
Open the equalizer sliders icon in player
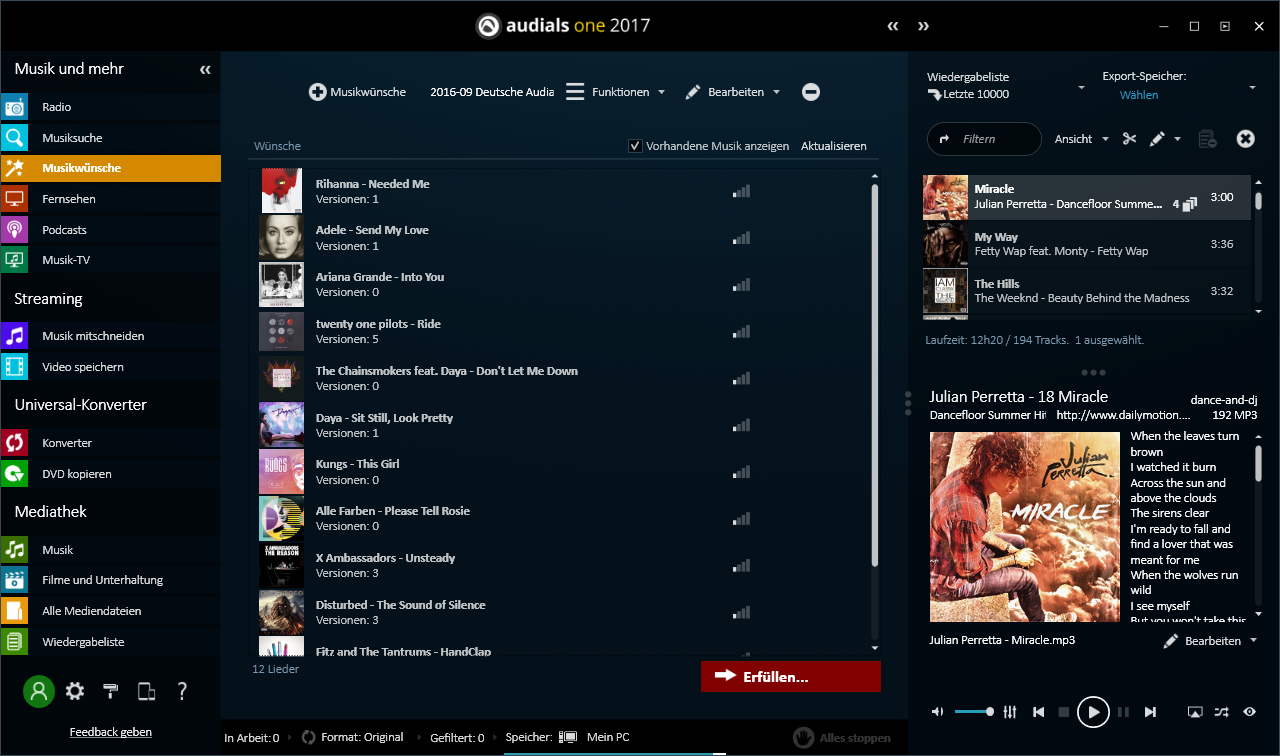pyautogui.click(x=1010, y=711)
